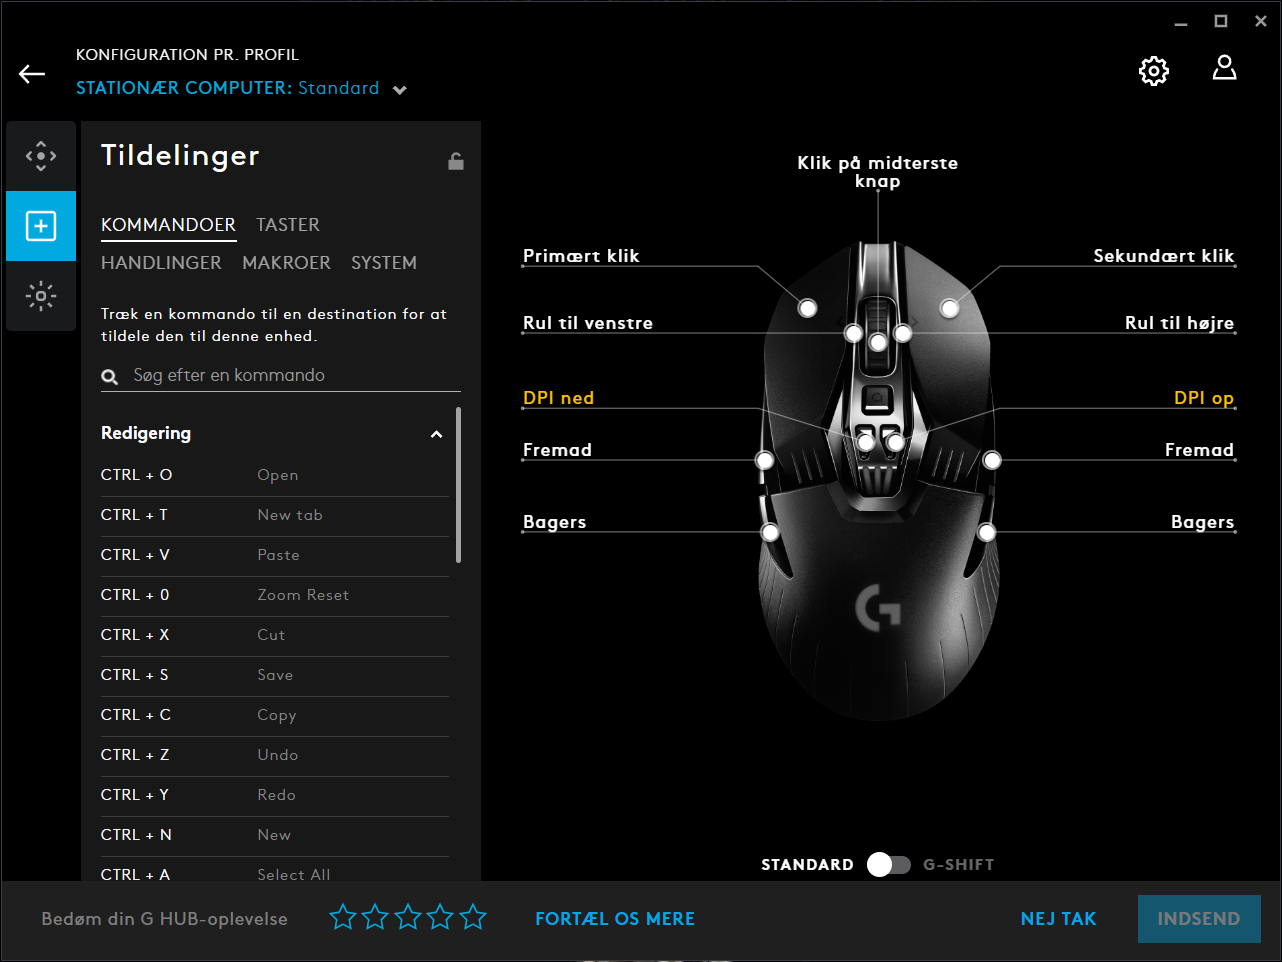The height and width of the screenshot is (962, 1282).
Task: Toggle the Standard / G-Shift switch
Action: (888, 865)
